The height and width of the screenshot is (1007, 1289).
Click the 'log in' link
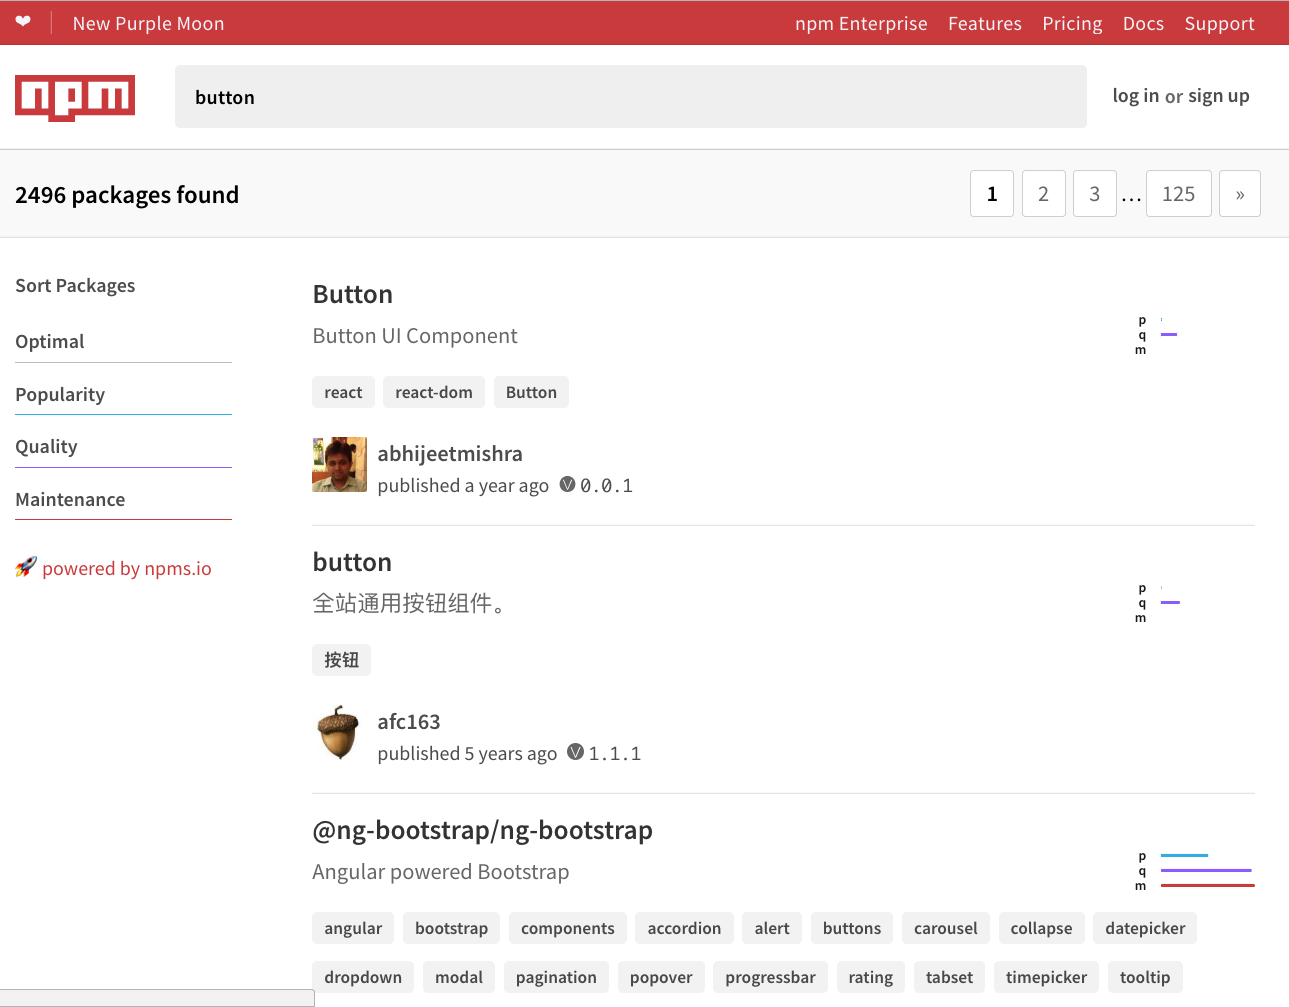tap(1136, 96)
